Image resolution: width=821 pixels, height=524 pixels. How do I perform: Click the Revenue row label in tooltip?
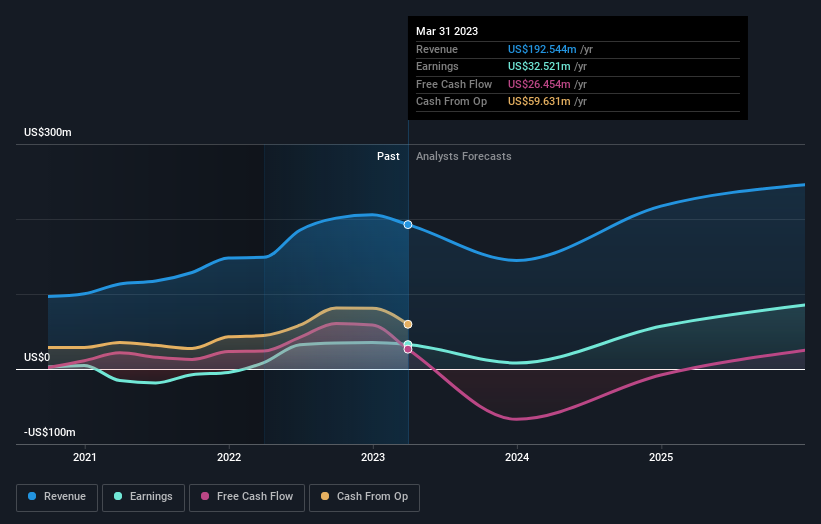click(x=437, y=49)
